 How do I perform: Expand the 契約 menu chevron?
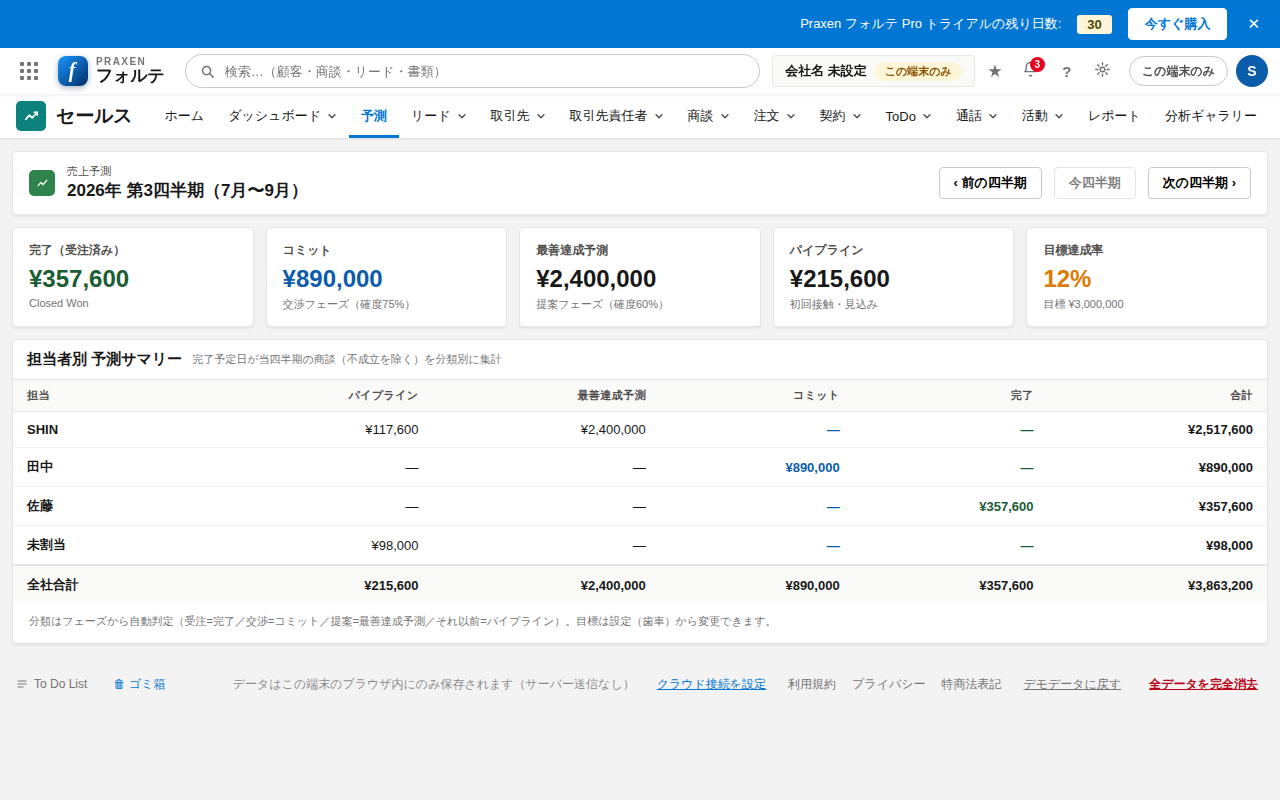(857, 116)
